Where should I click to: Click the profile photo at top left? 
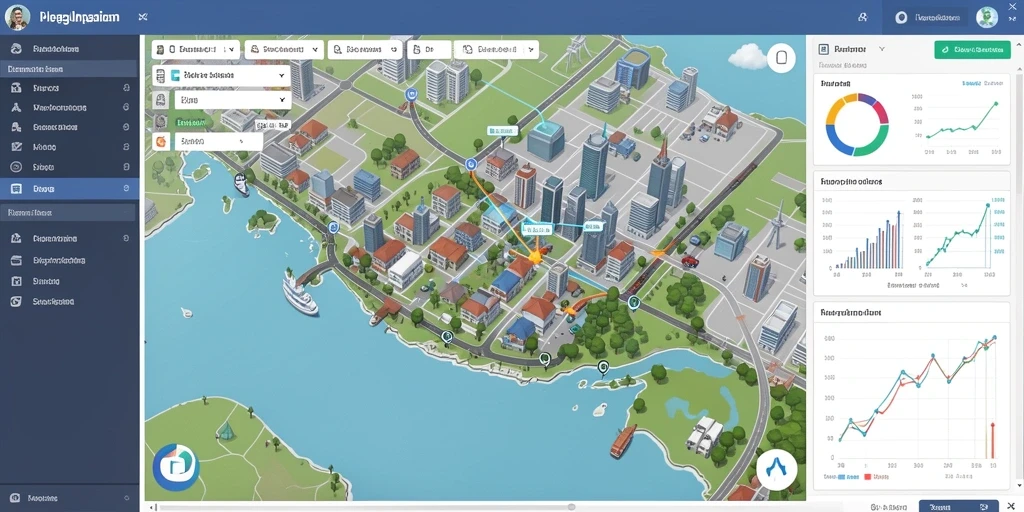[x=18, y=18]
